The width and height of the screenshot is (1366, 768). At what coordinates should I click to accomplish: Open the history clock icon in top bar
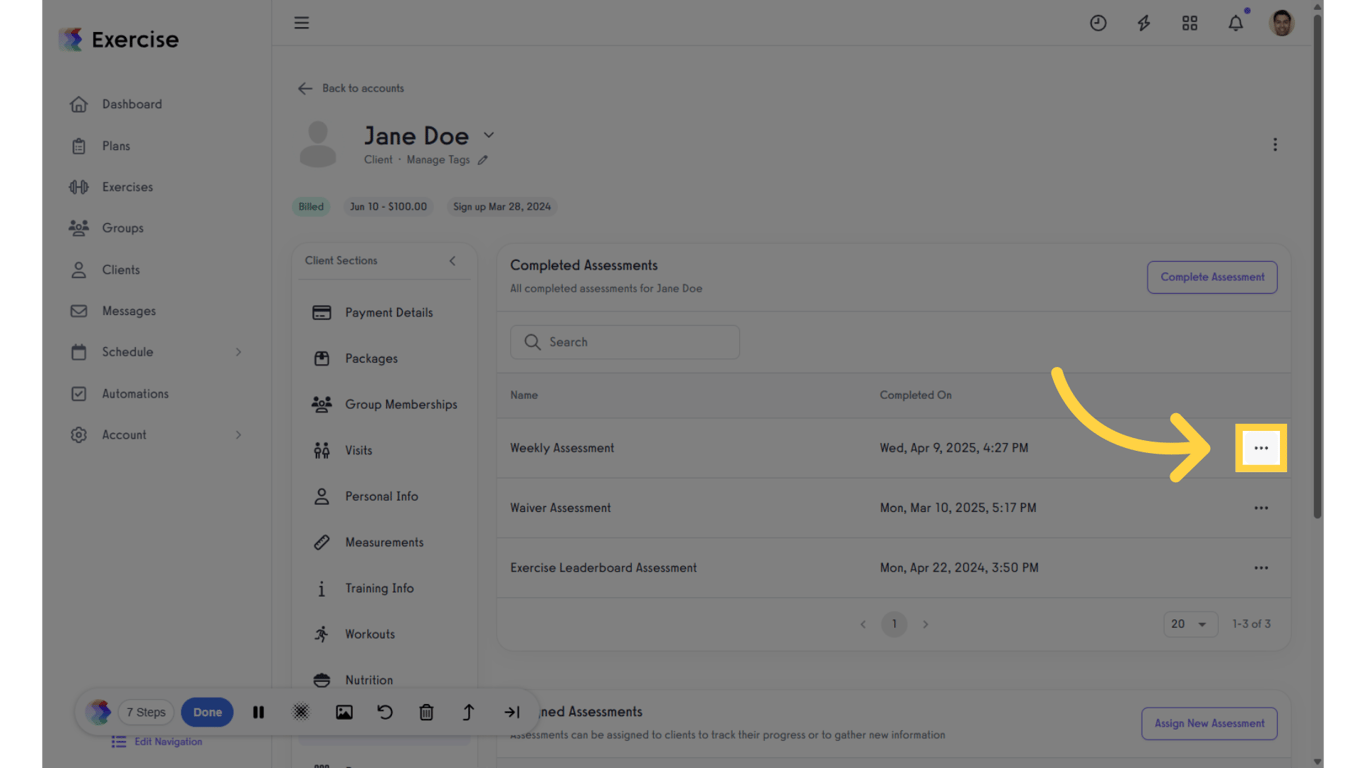coord(1098,22)
